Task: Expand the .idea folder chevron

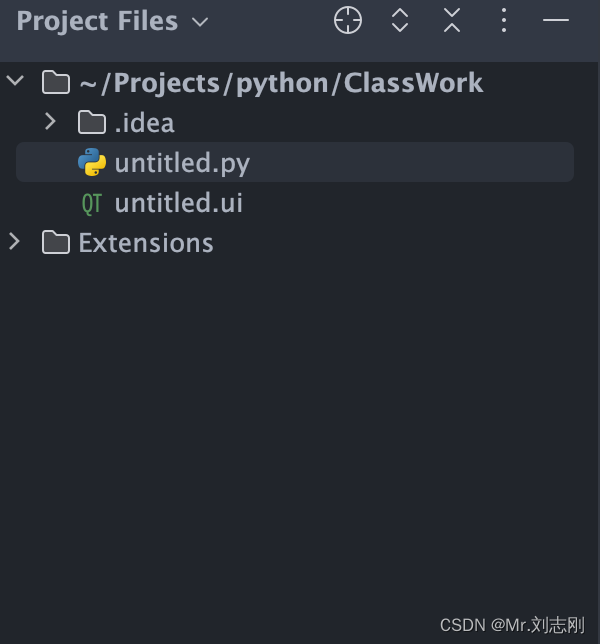Action: pos(51,122)
